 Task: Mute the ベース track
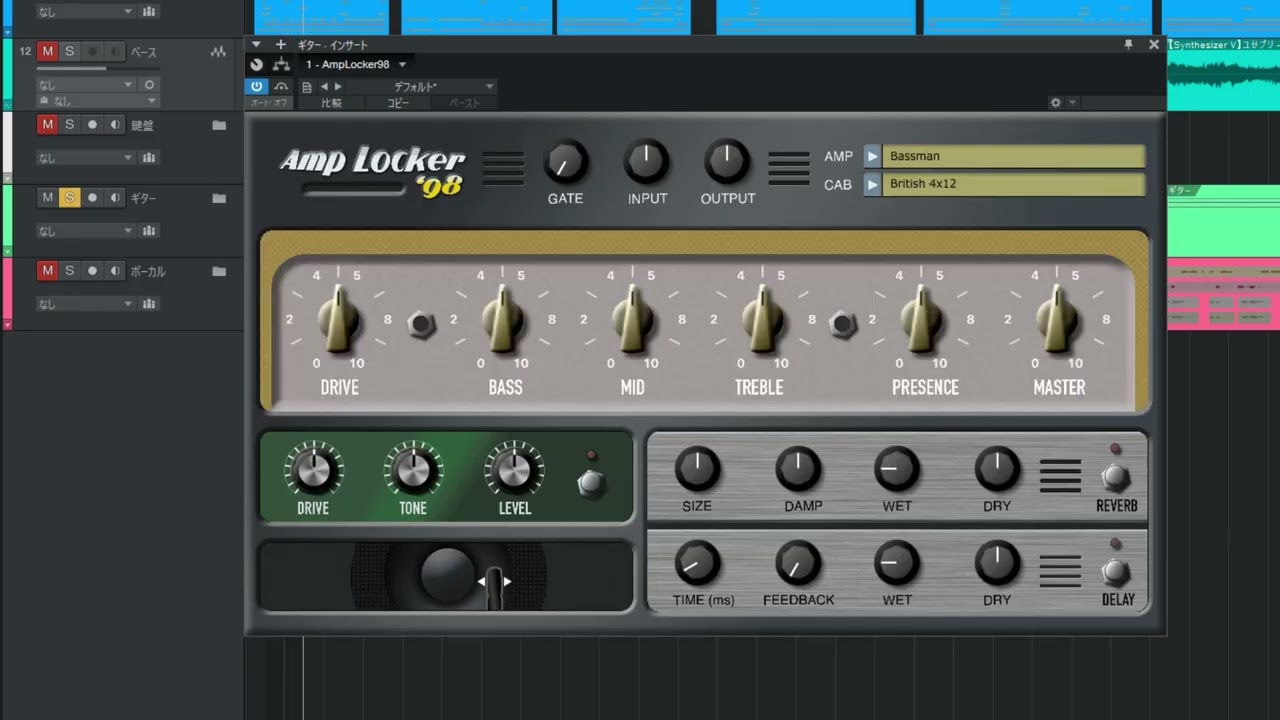(x=47, y=52)
